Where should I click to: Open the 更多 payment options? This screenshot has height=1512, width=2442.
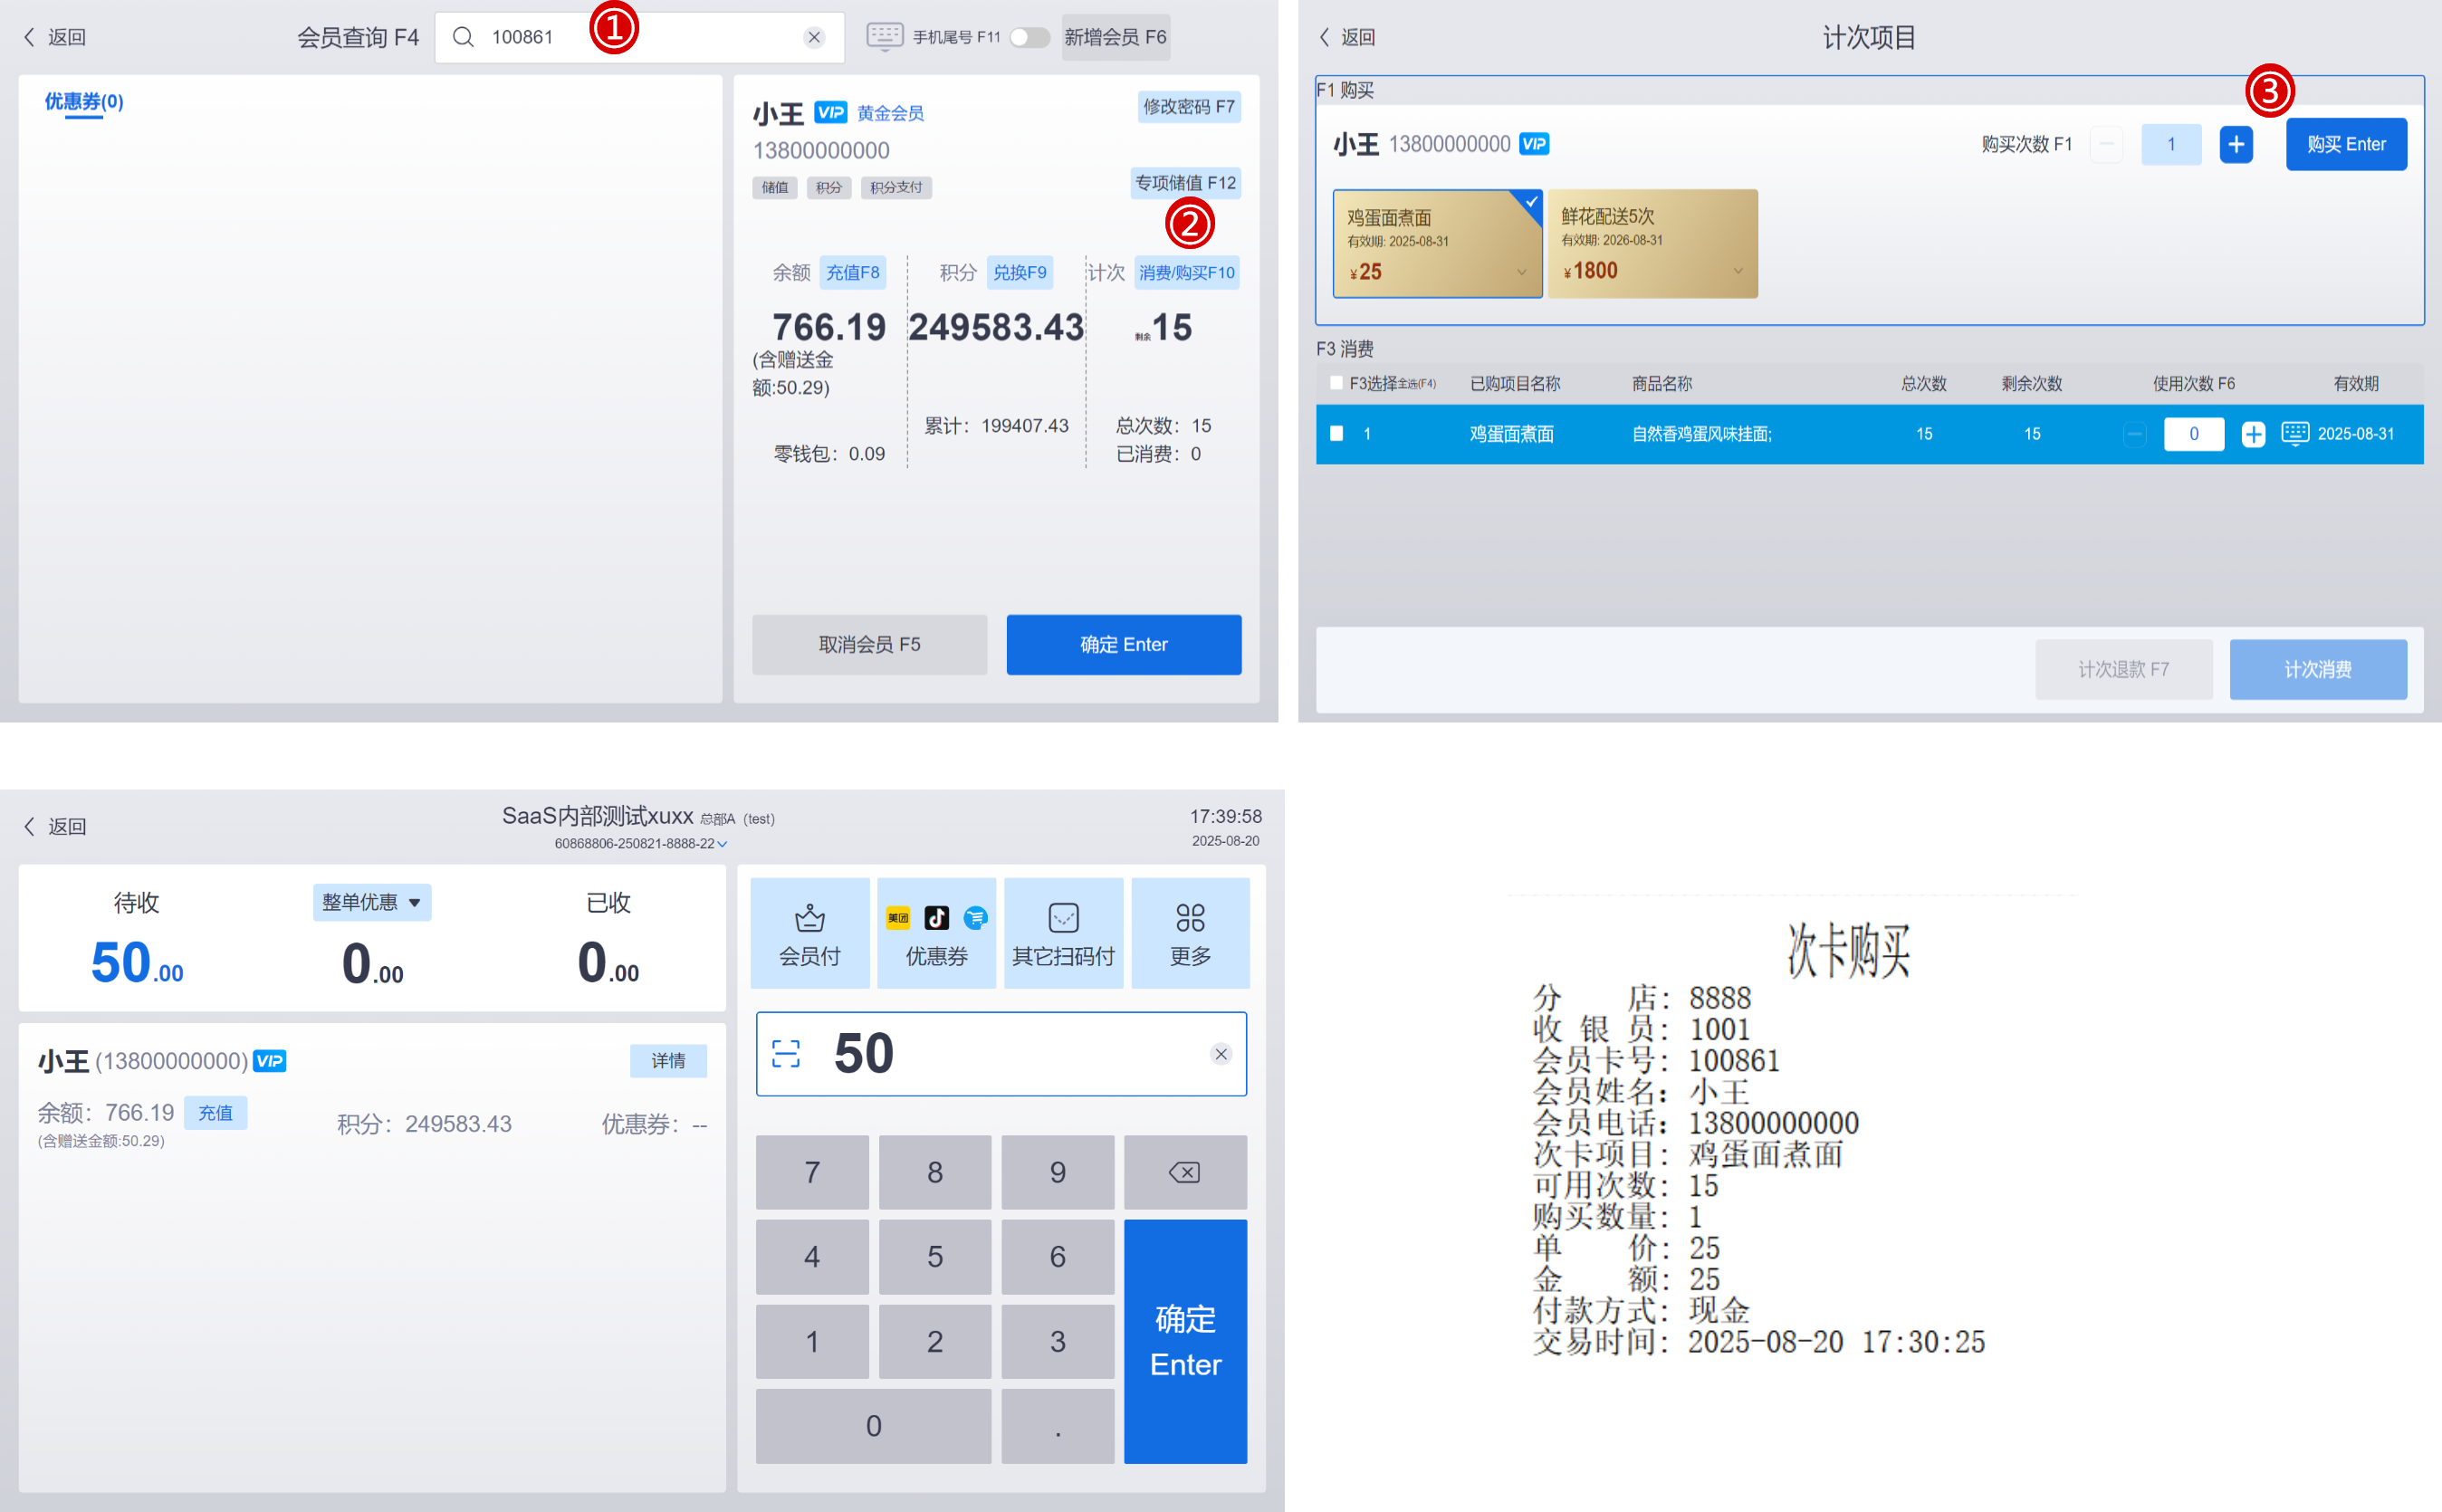[1190, 933]
